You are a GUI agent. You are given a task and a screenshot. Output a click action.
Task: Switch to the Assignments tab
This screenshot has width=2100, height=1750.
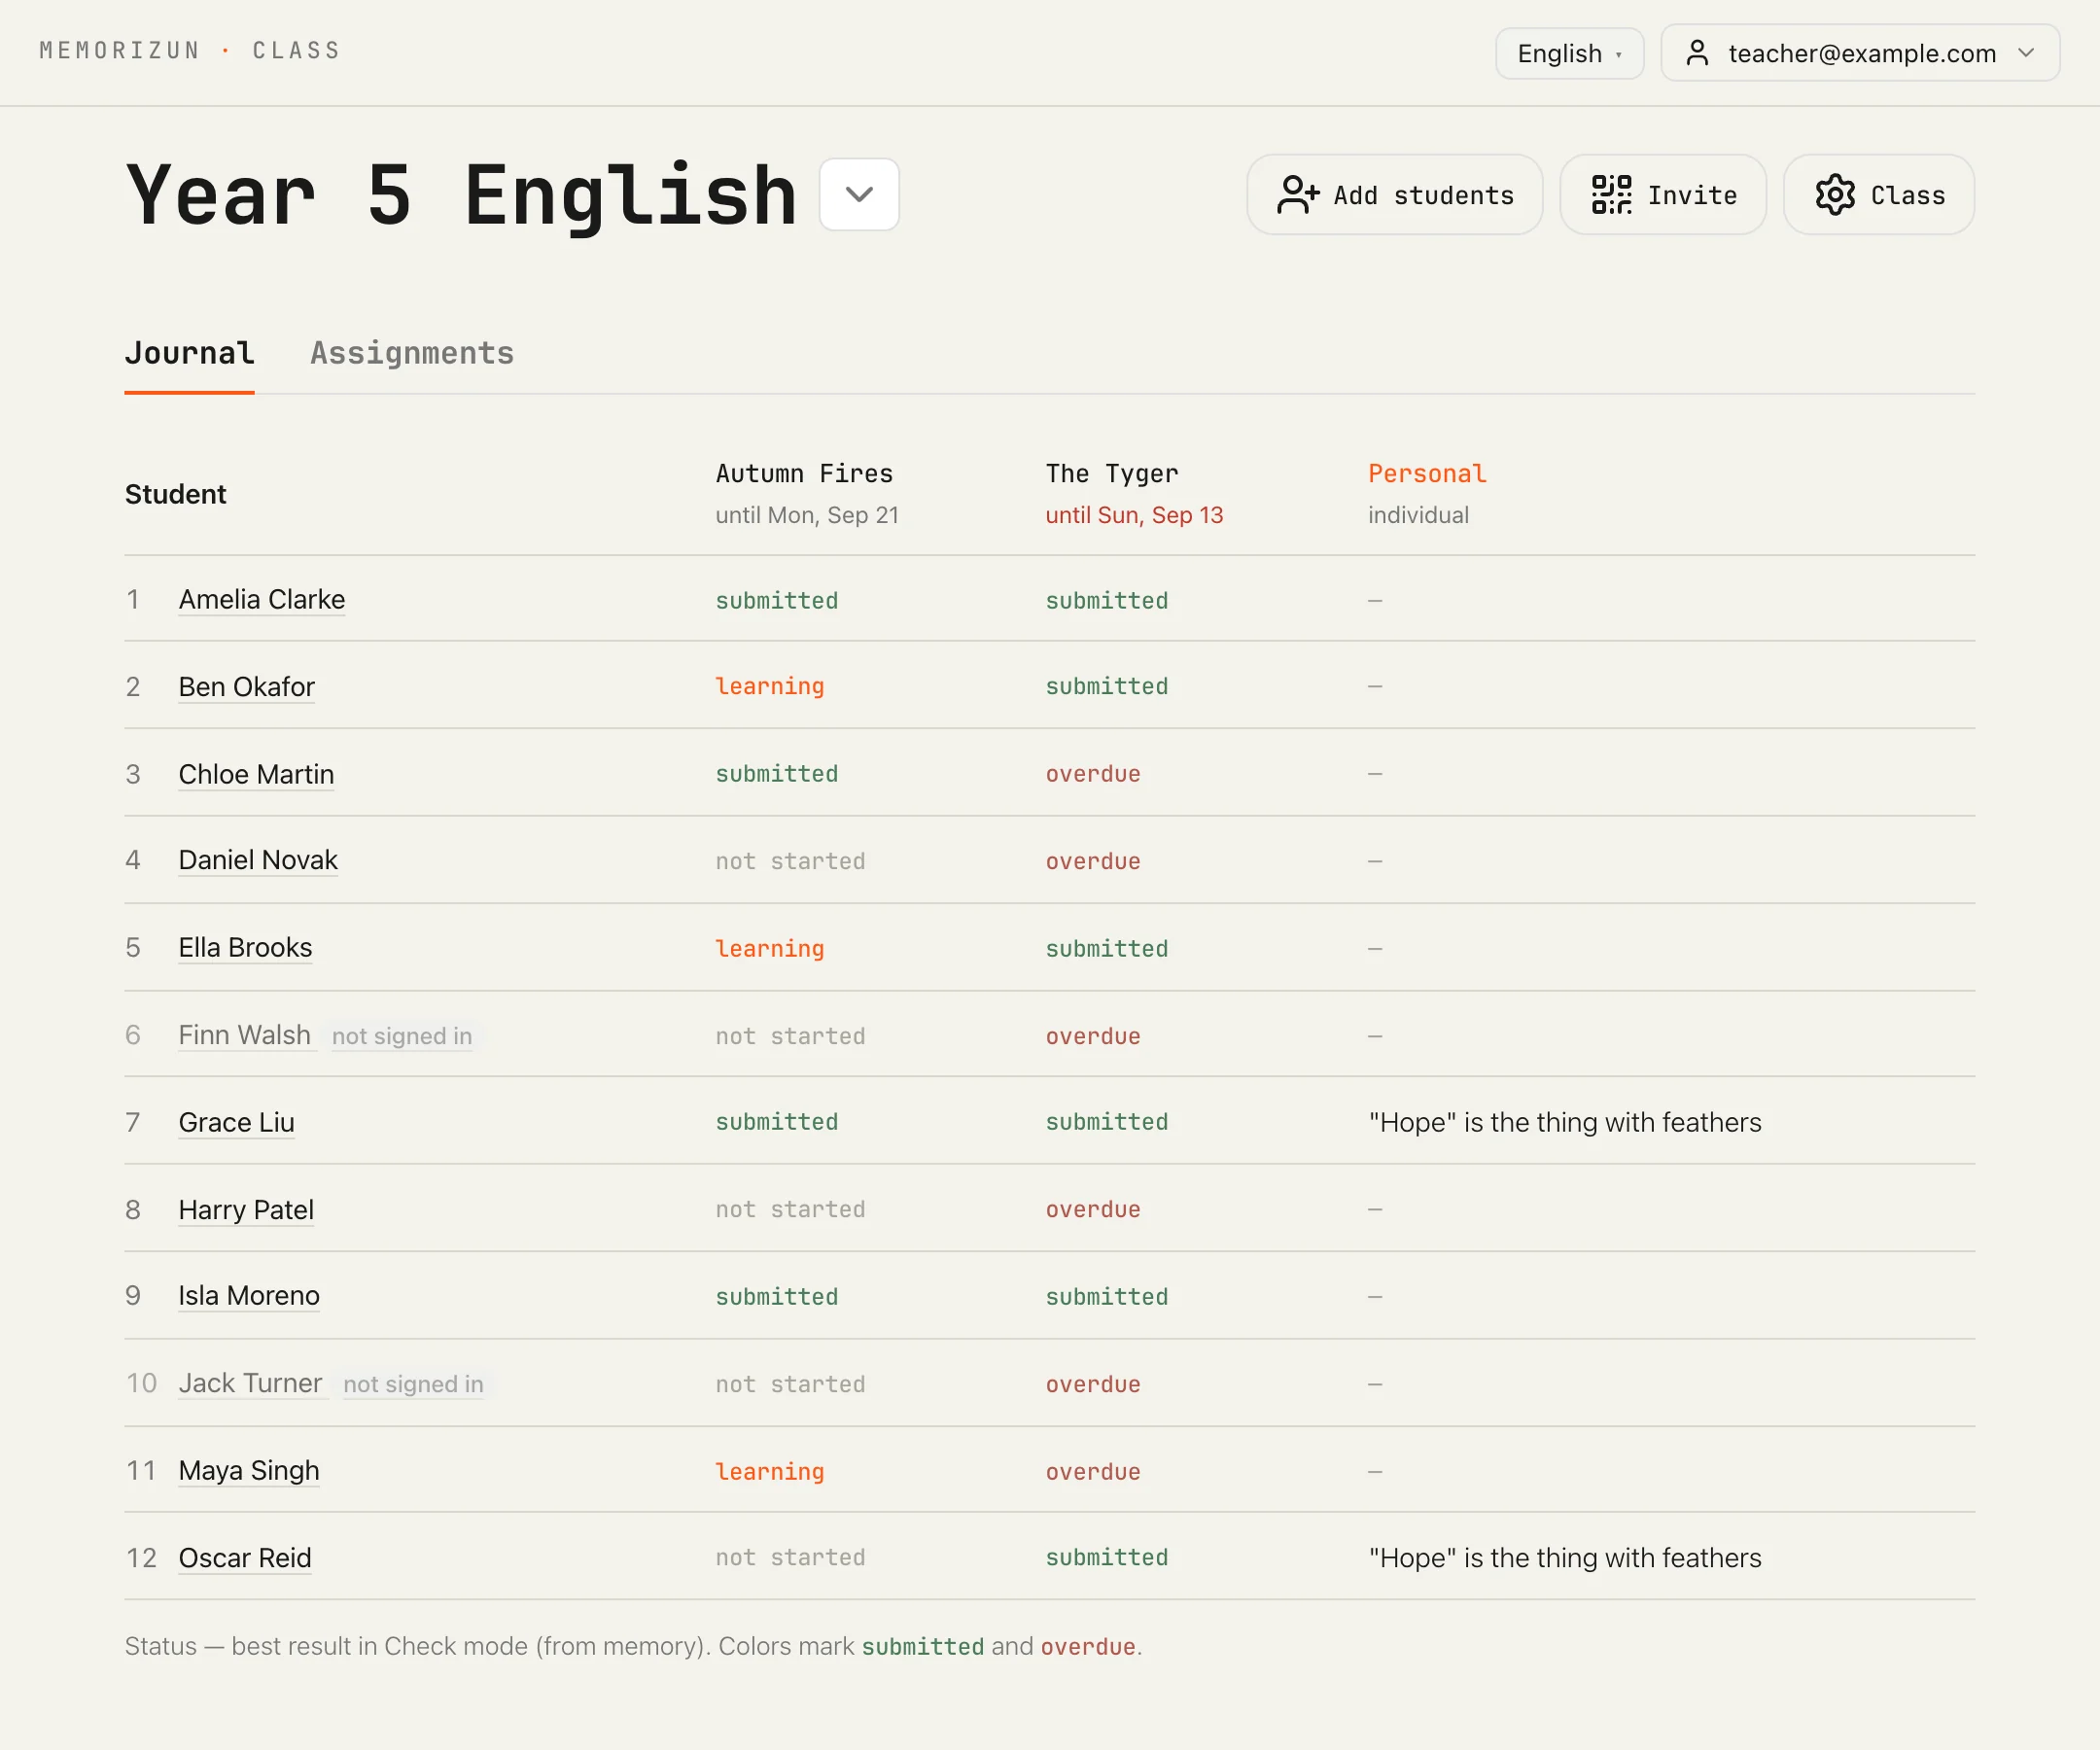tap(412, 353)
